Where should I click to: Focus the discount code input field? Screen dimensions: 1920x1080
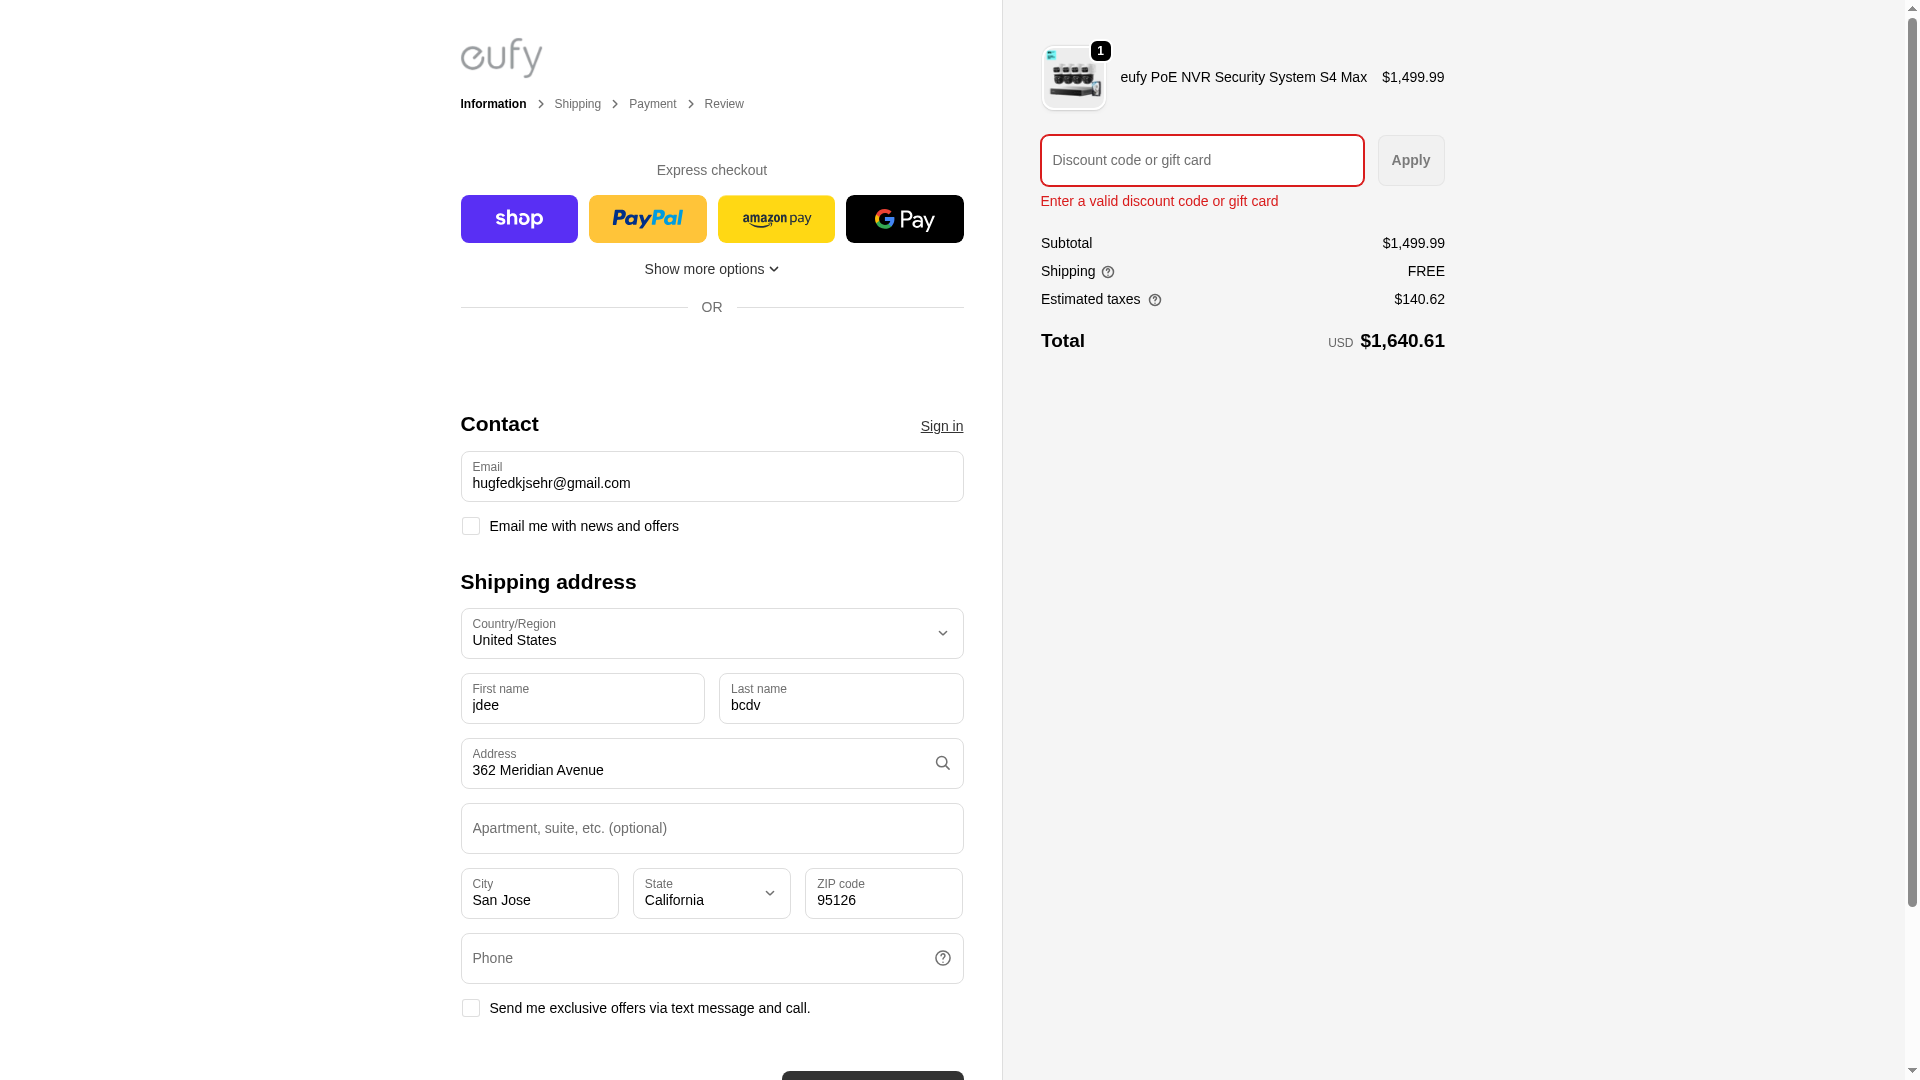click(1201, 160)
